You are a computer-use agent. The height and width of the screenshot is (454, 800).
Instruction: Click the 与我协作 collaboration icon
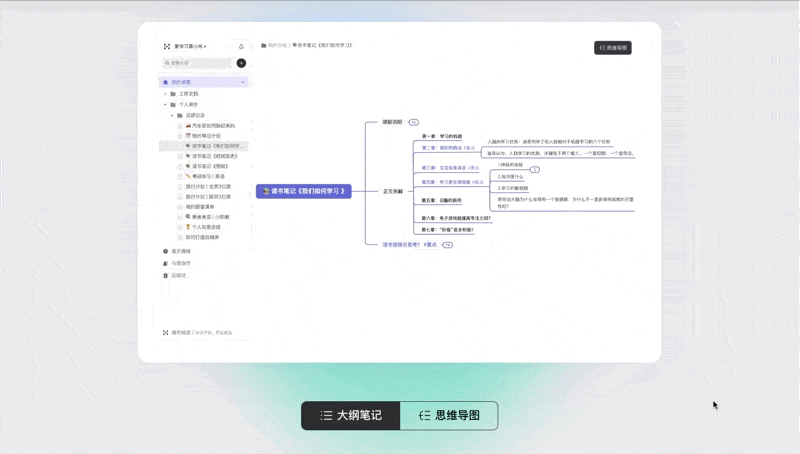pos(165,263)
